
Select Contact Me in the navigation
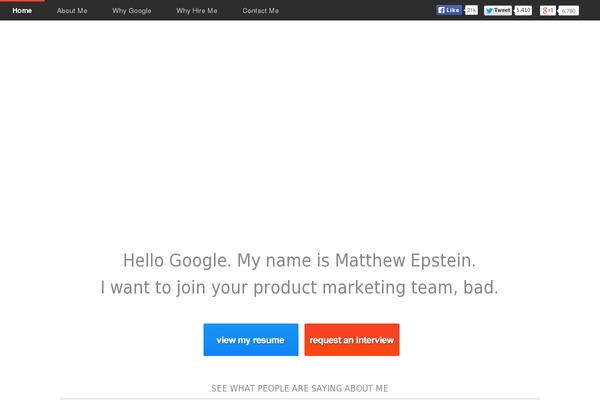point(261,11)
